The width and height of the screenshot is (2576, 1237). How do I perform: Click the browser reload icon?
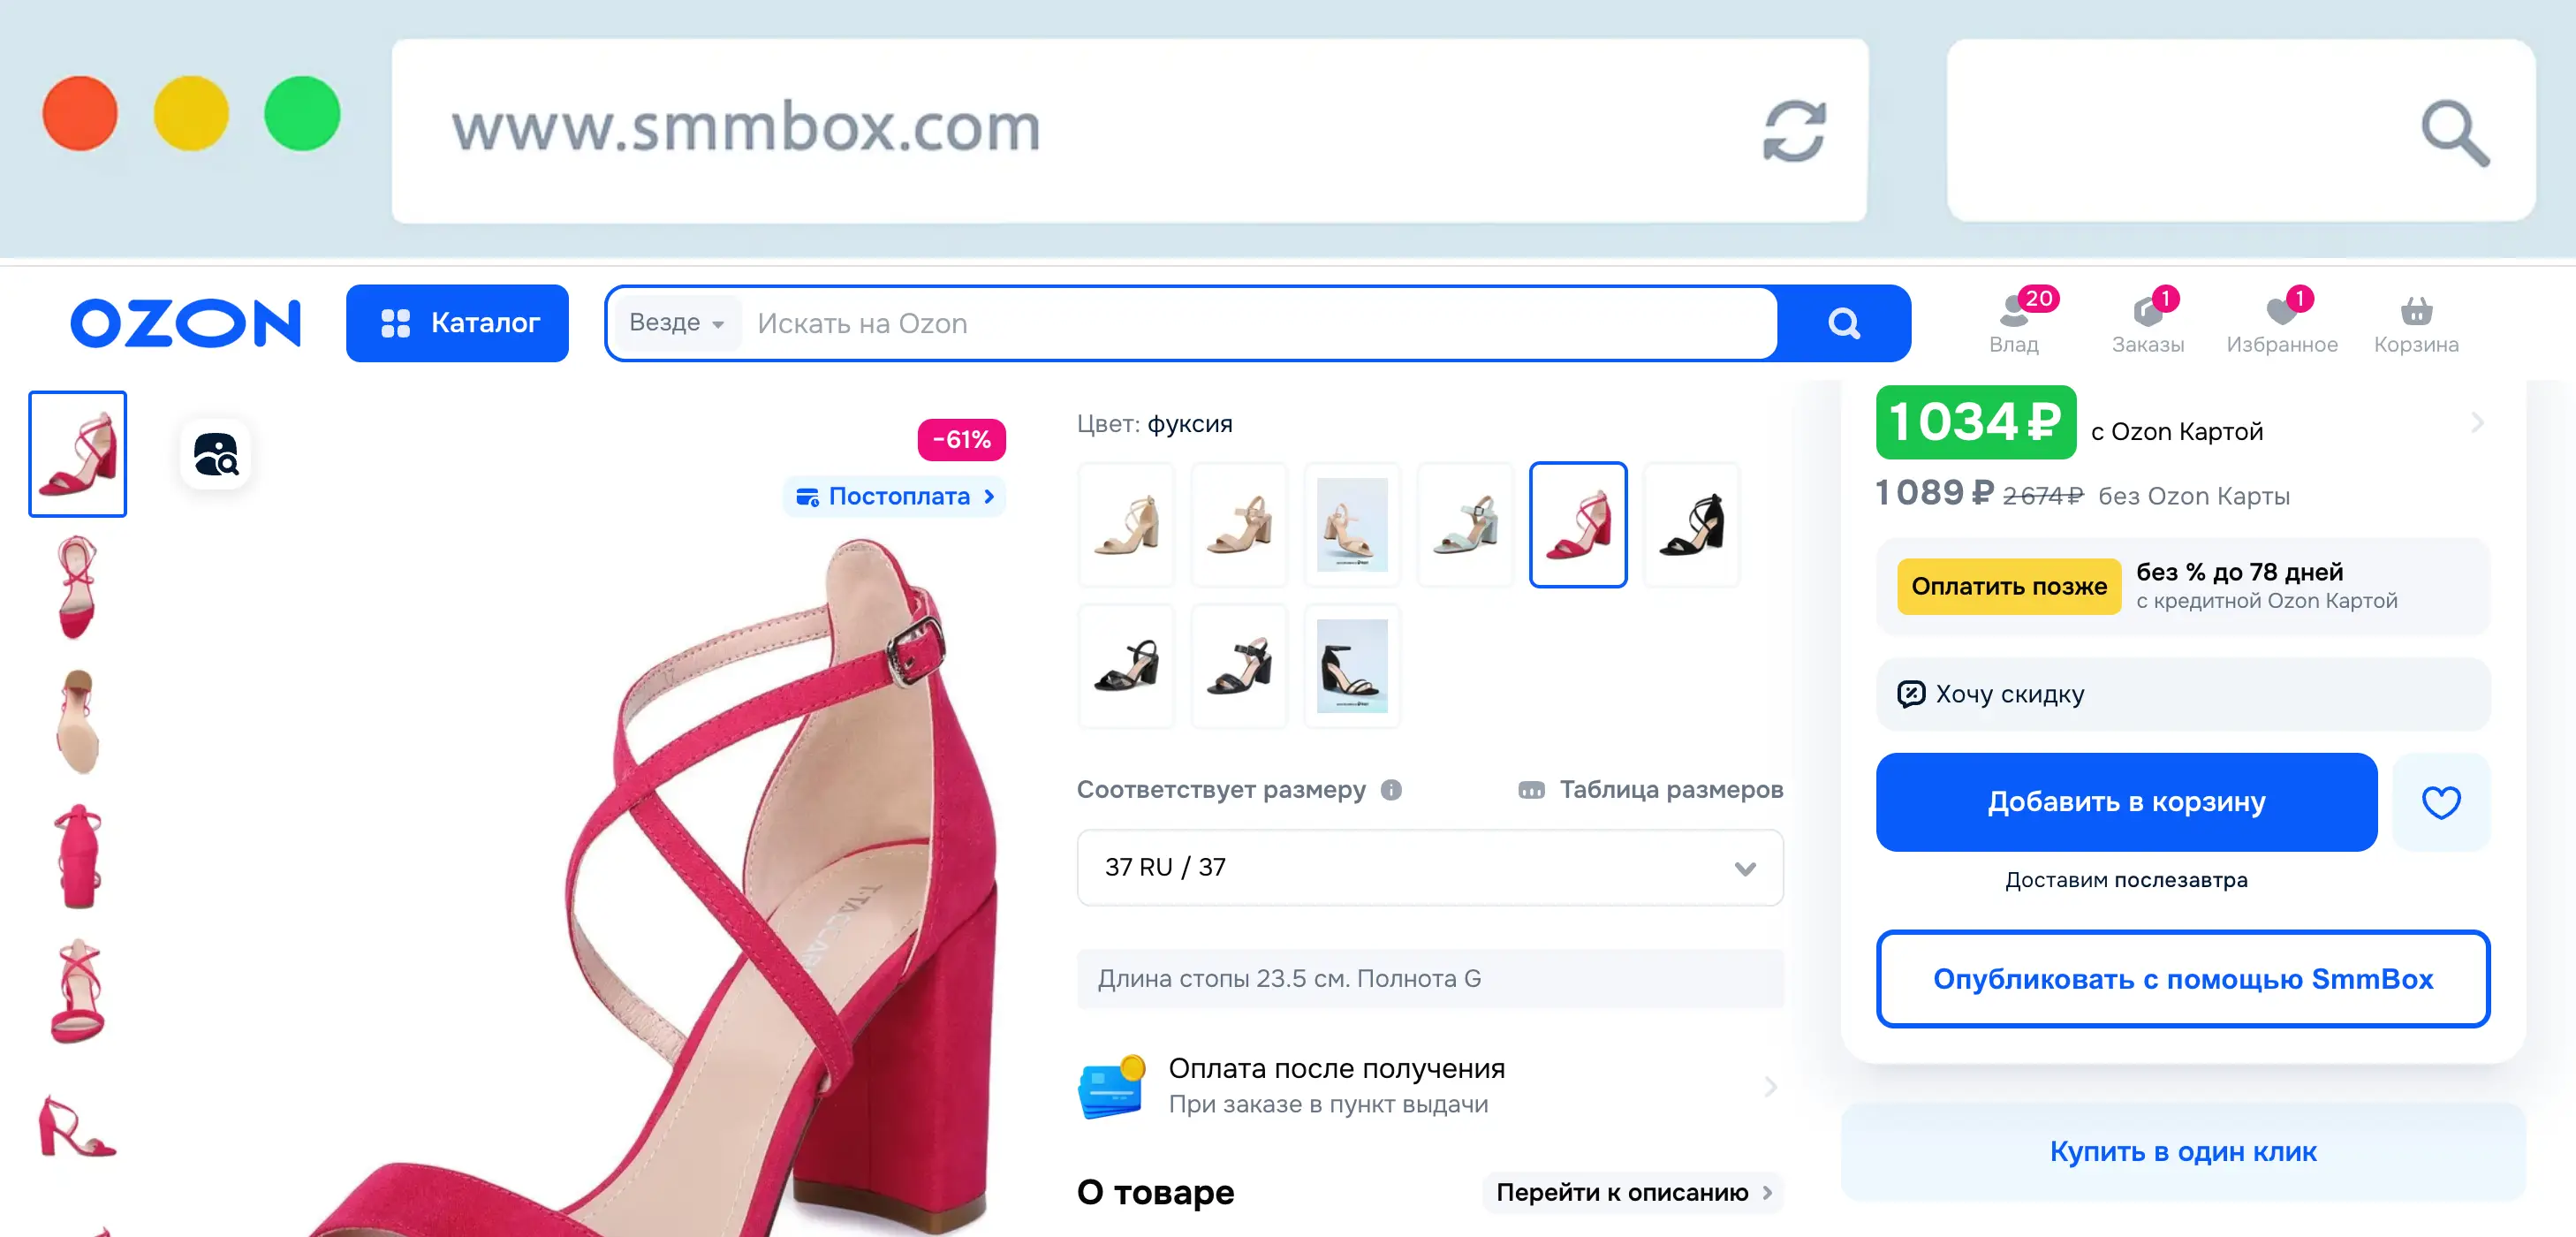pos(1794,130)
